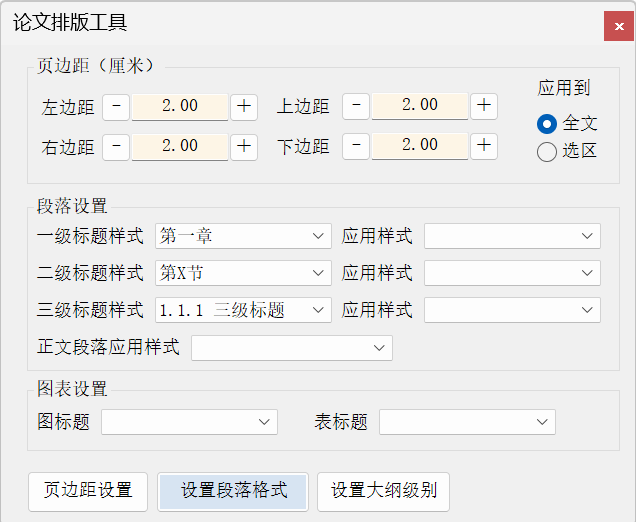Expand the 二级标题样式 dropdown showing 第X节
The width and height of the screenshot is (636, 522).
pos(243,273)
